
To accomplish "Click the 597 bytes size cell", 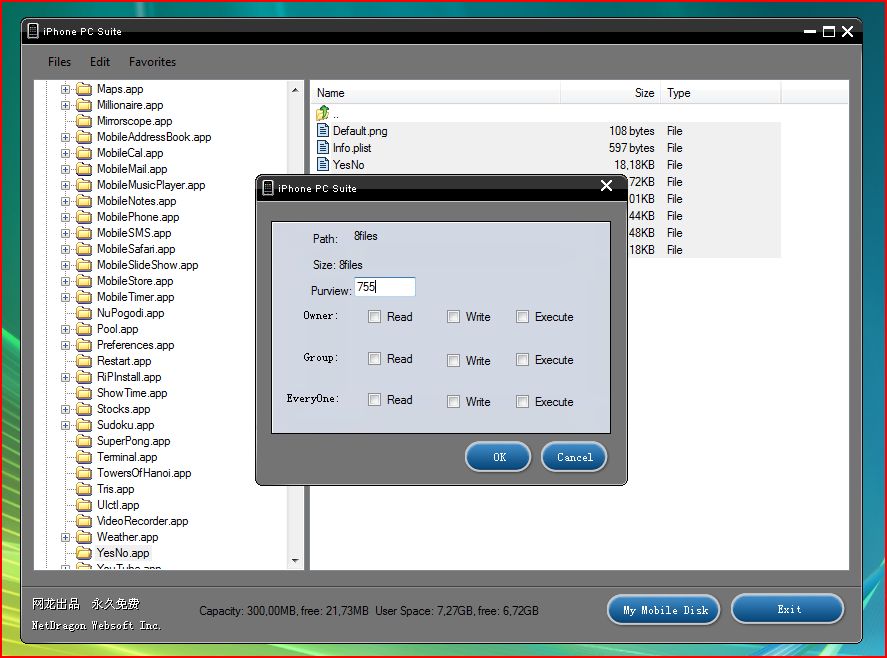I will click(631, 148).
